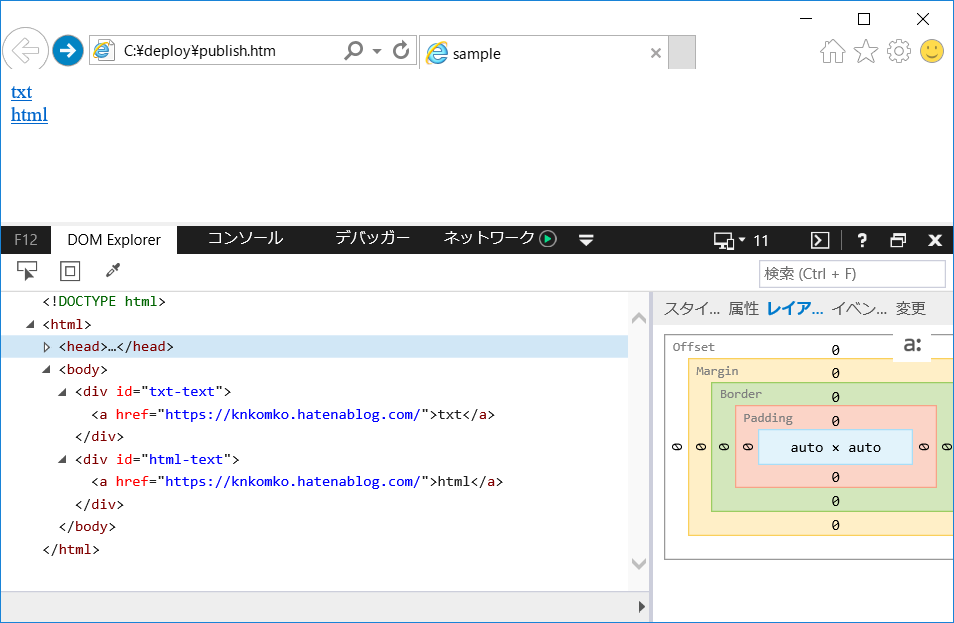Click the Padding top value 0
The image size is (954, 623).
(x=835, y=421)
